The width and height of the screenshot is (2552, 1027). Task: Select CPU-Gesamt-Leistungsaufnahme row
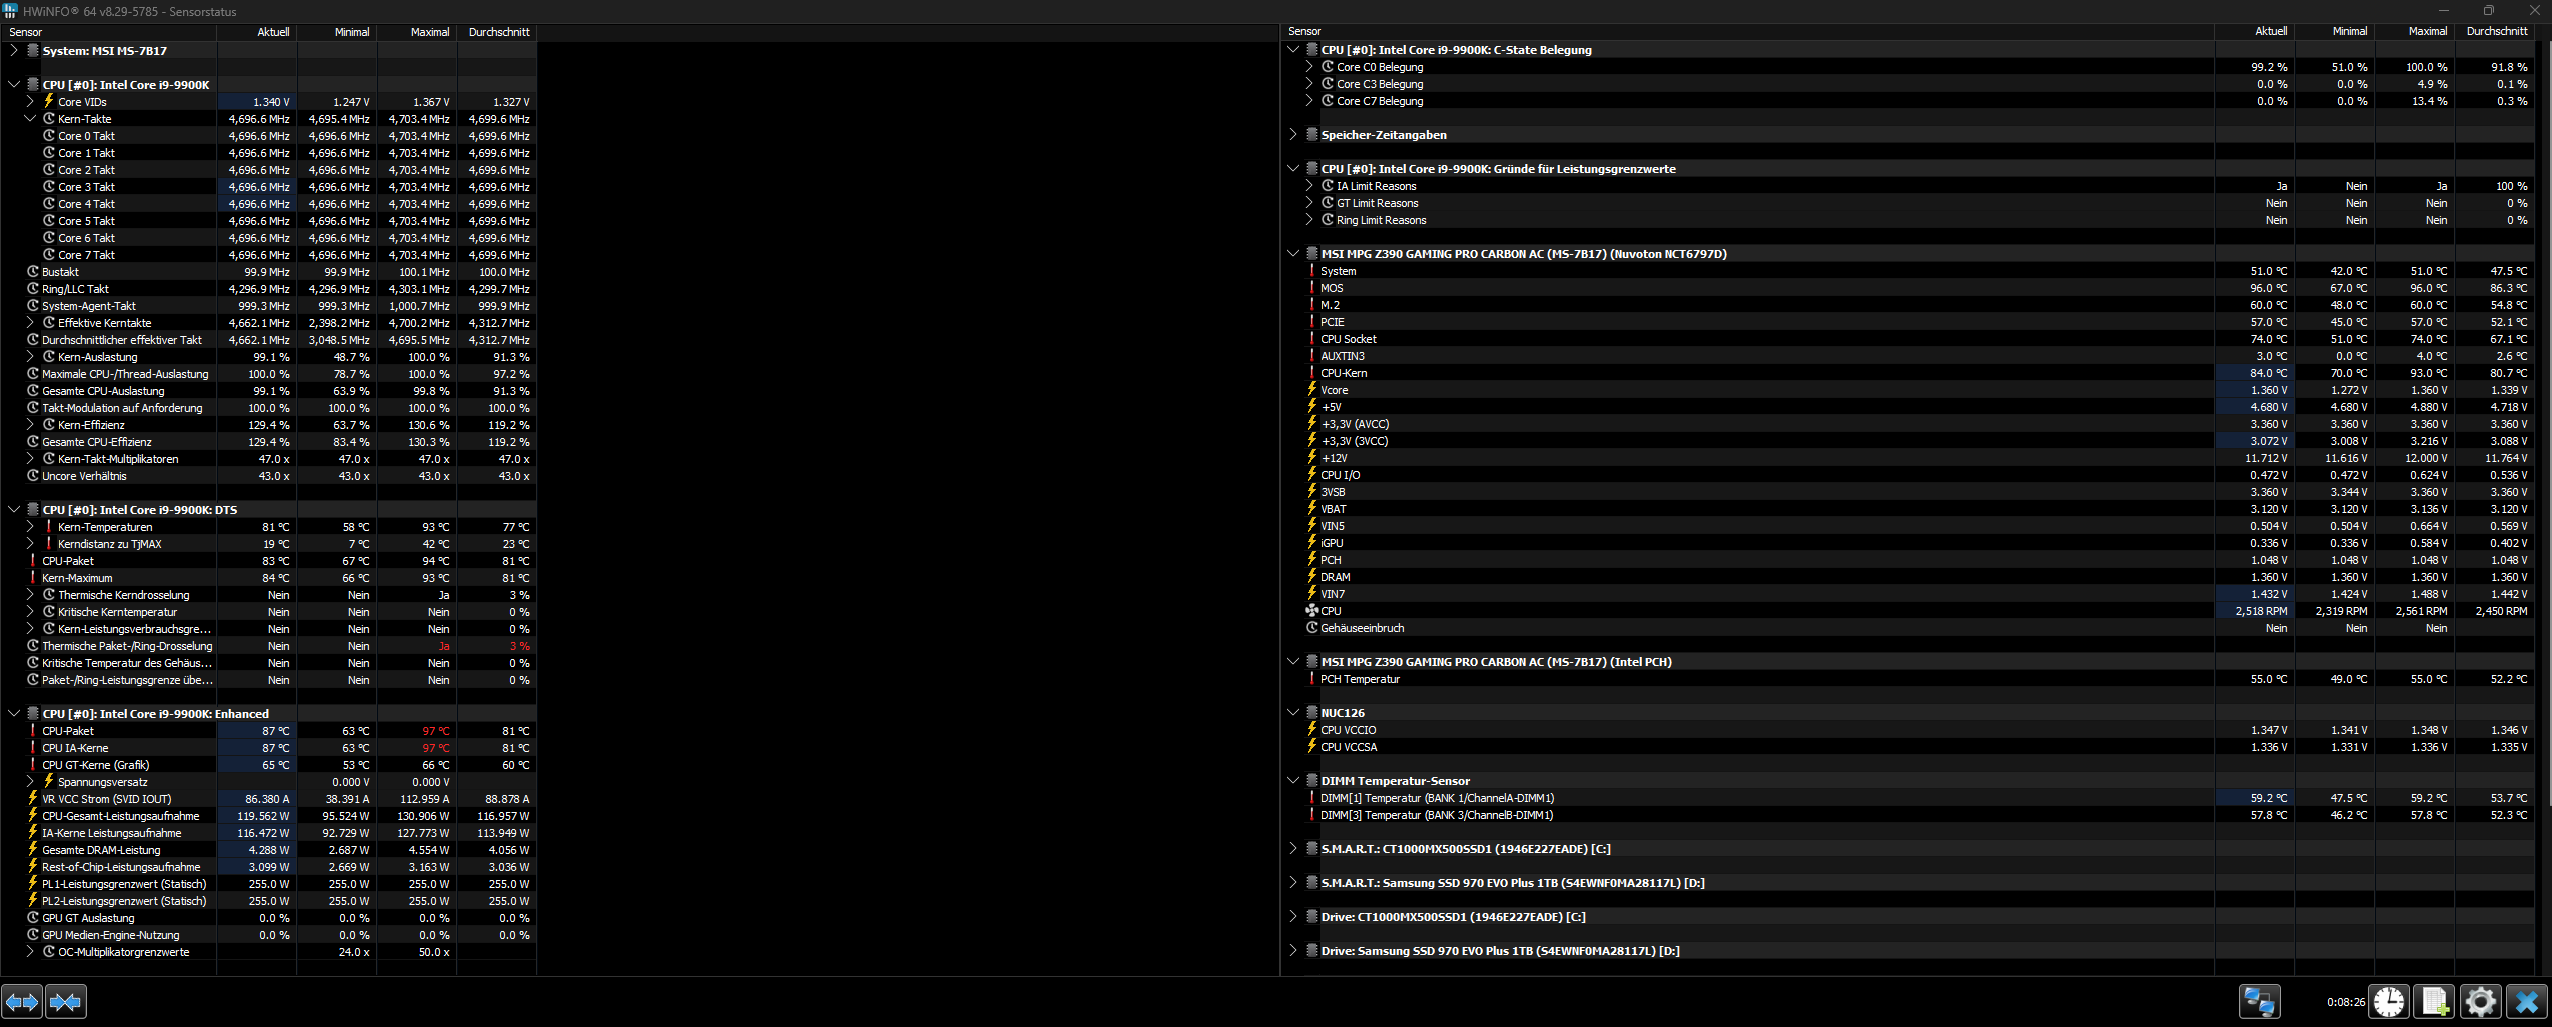(x=268, y=815)
